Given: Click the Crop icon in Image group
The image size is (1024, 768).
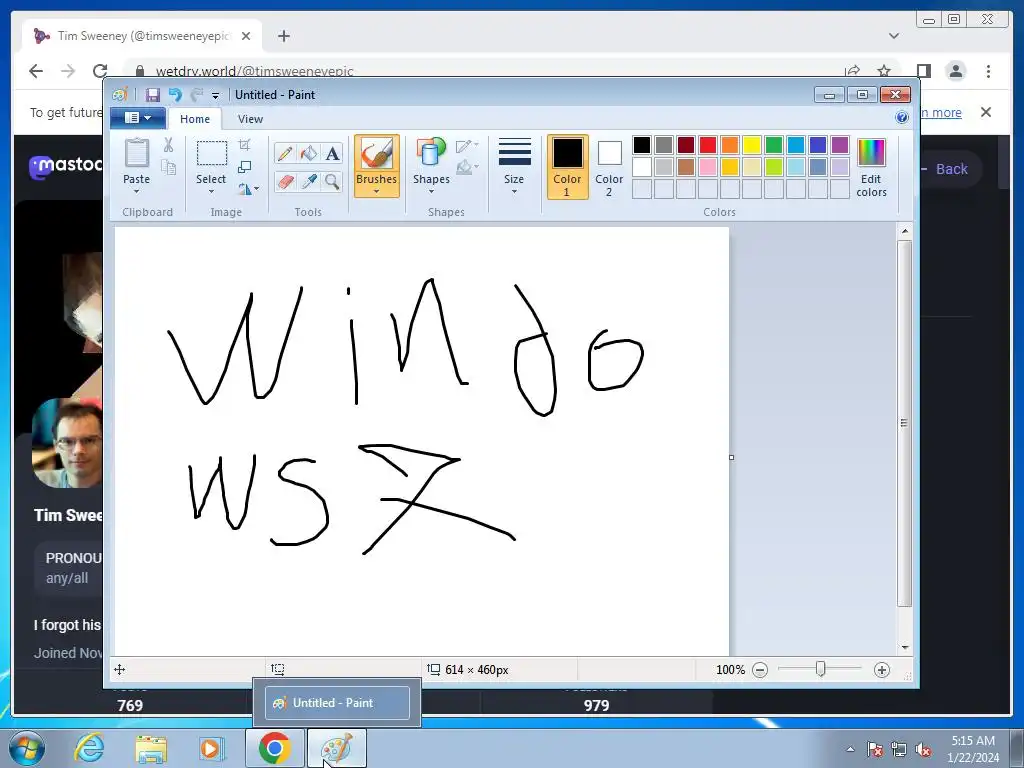Looking at the screenshot, I should [244, 145].
